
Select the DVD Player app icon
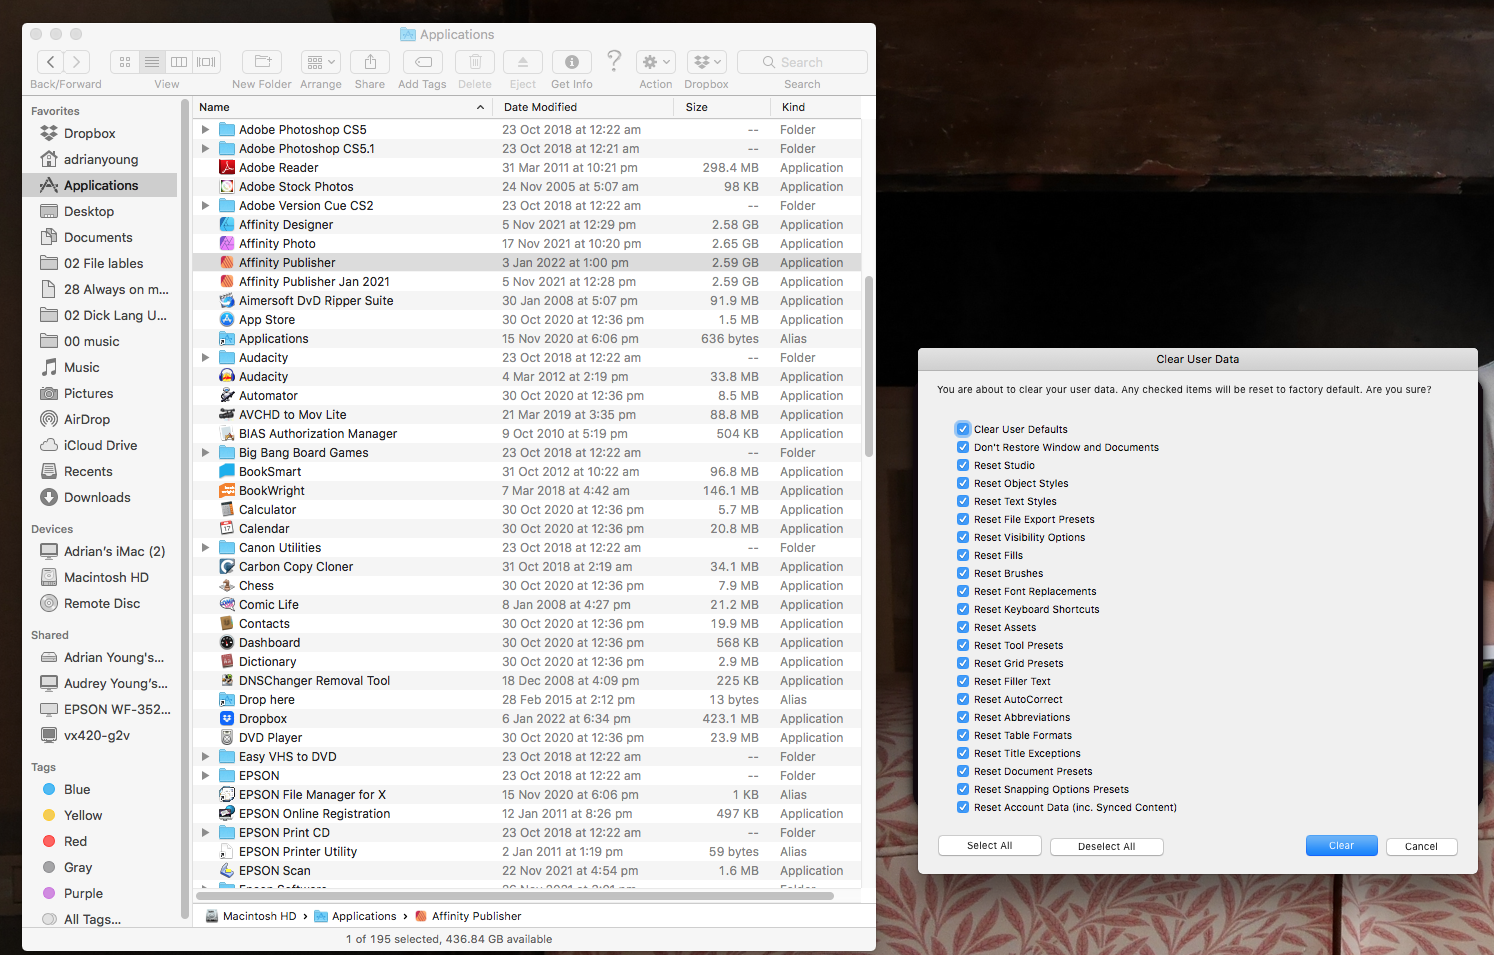(227, 738)
